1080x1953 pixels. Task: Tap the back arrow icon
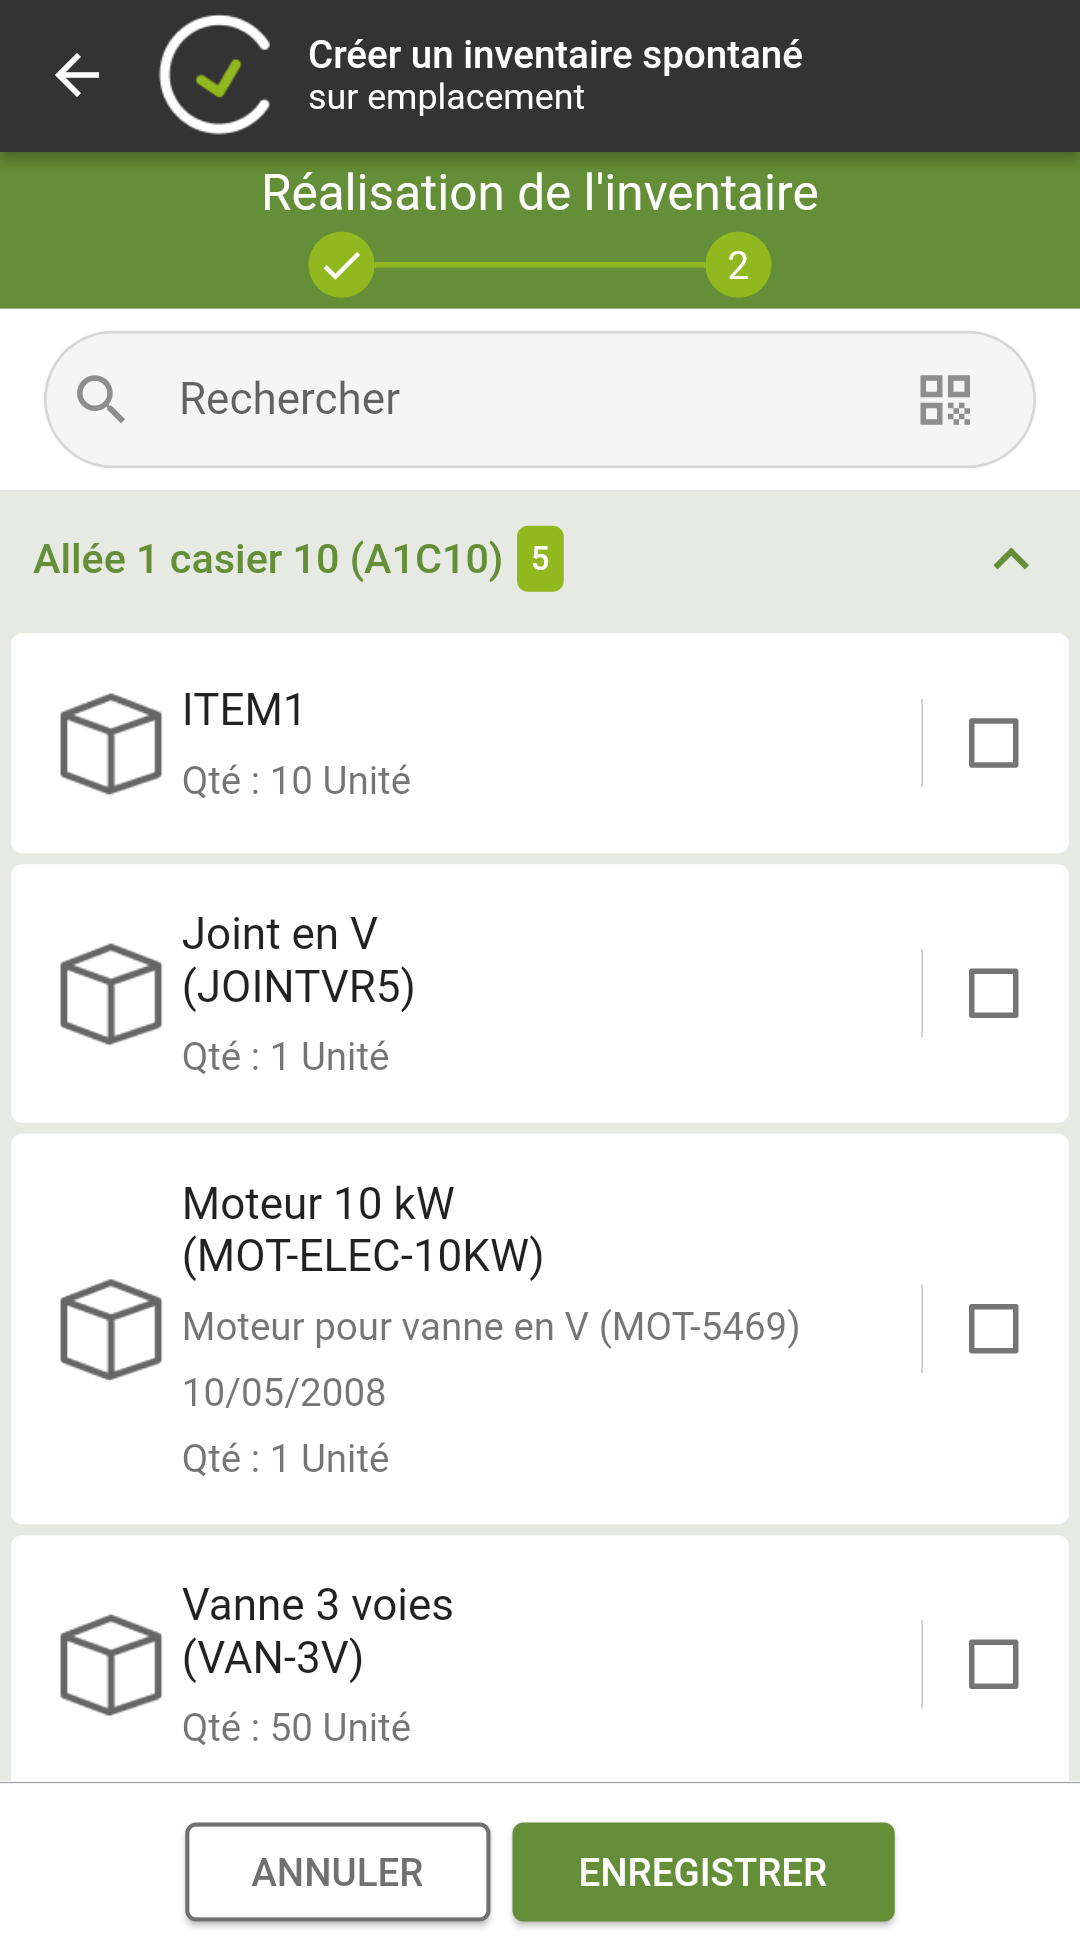coord(77,75)
